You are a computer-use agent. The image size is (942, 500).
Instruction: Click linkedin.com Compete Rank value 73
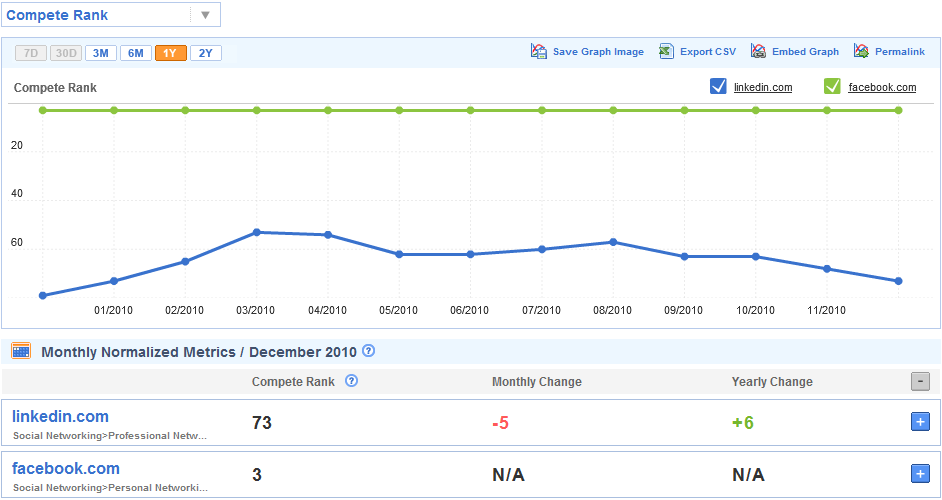pyautogui.click(x=262, y=423)
